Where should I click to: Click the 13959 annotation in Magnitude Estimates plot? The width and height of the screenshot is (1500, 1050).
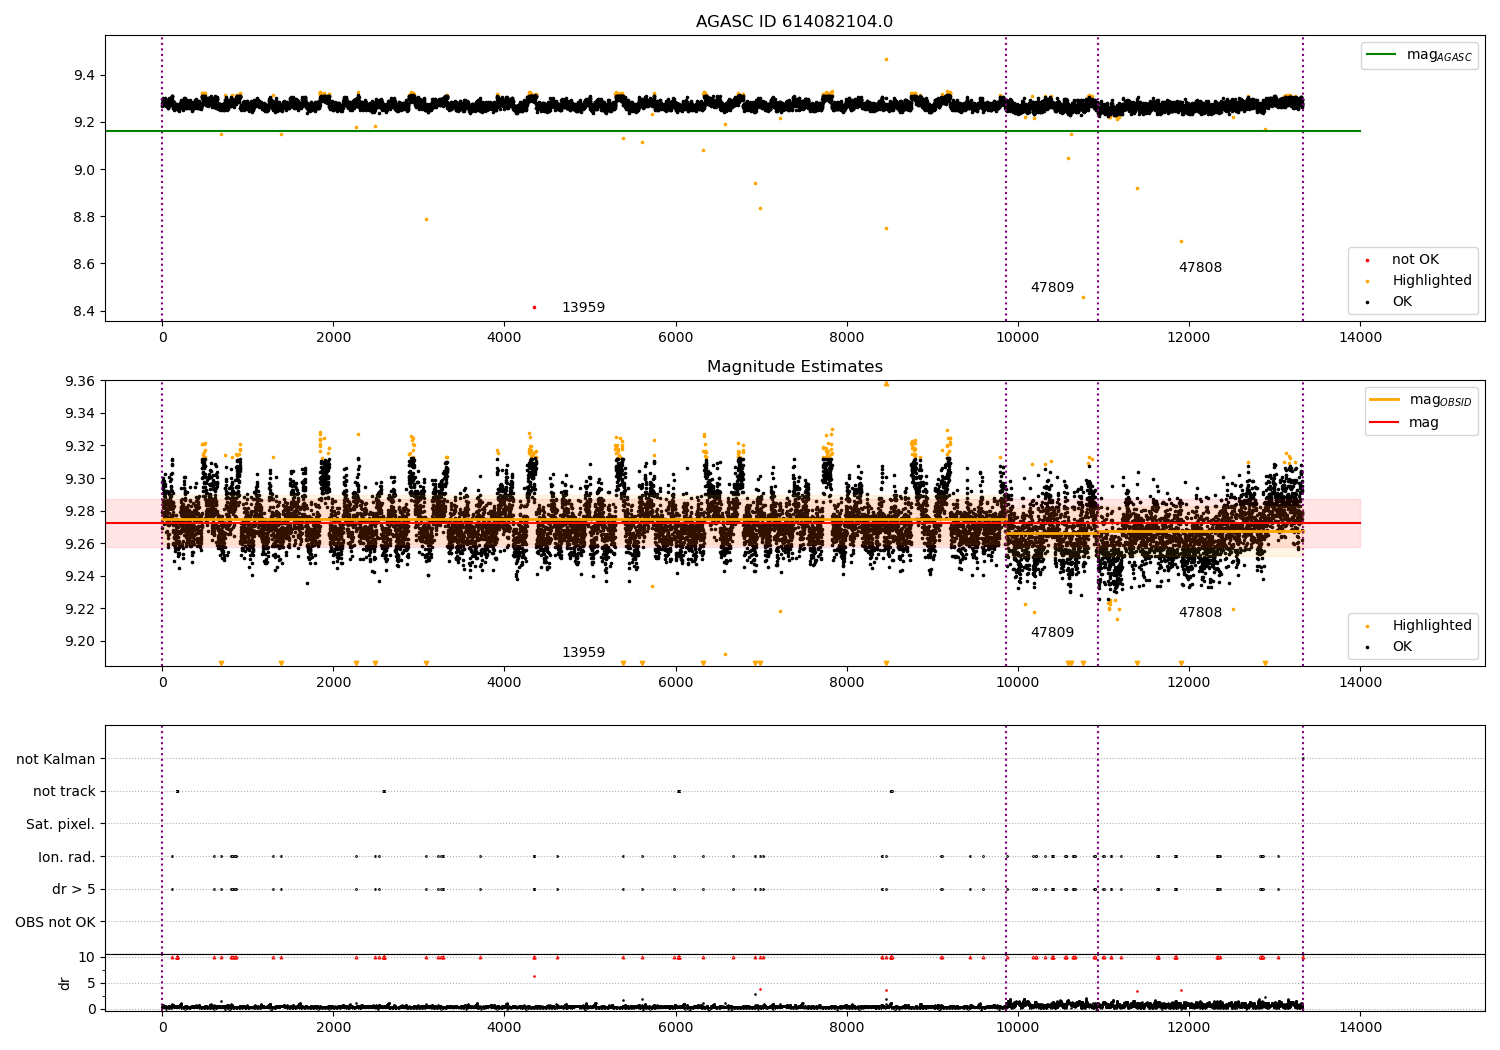[583, 653]
